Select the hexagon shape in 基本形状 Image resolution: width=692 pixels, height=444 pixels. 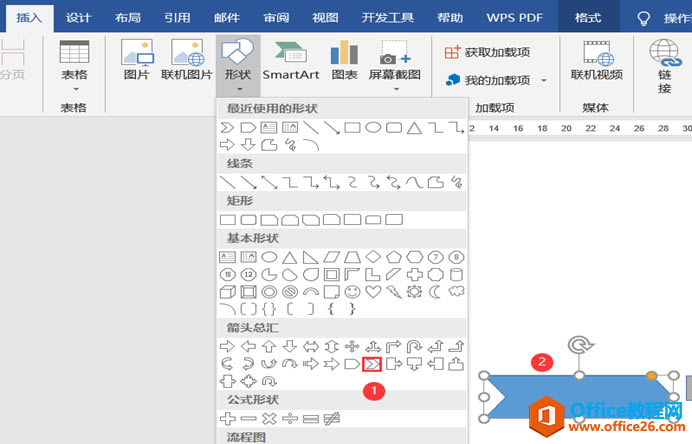click(x=414, y=257)
